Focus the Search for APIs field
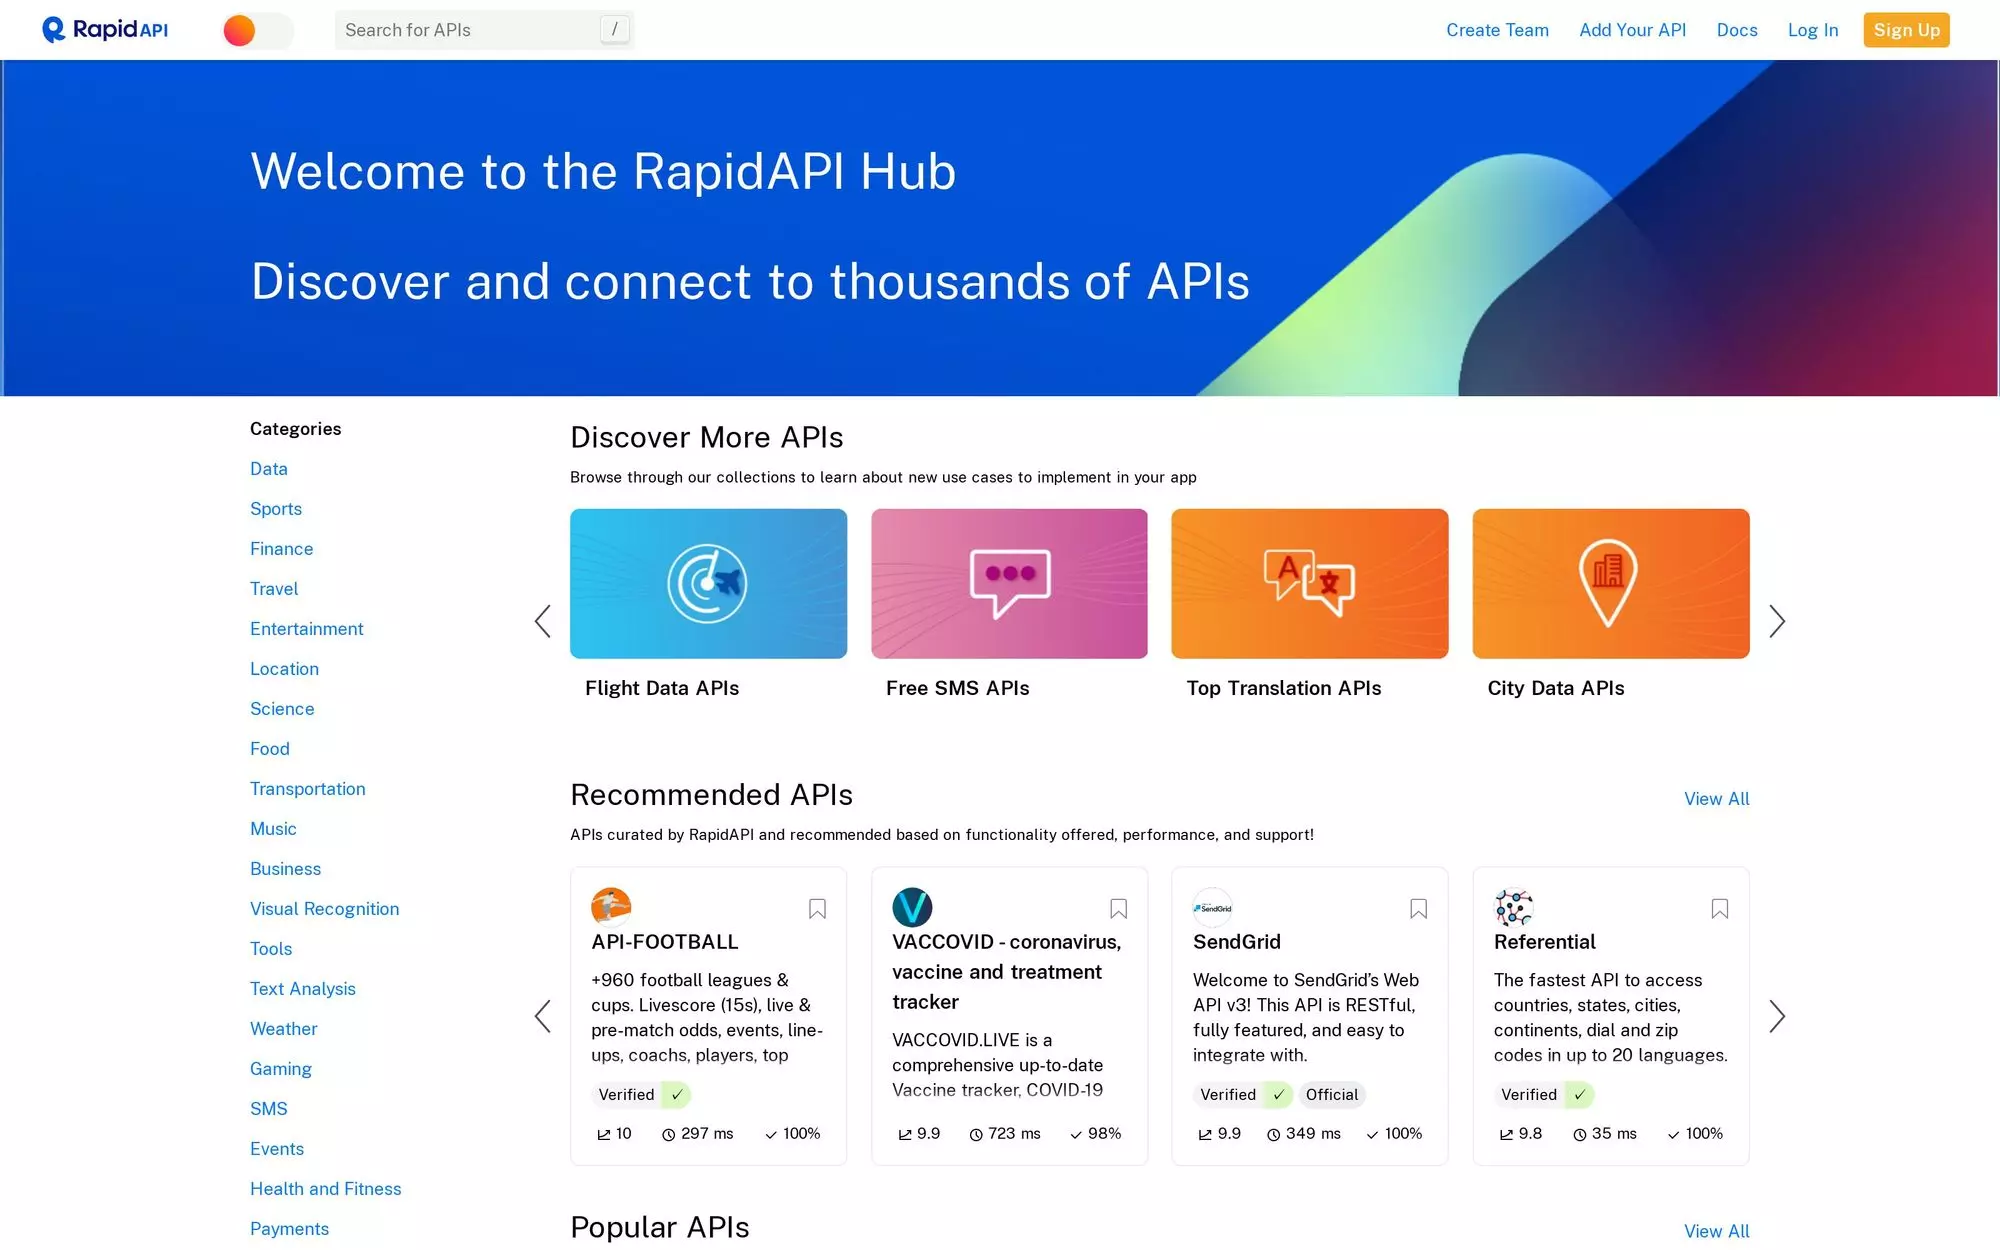2000x1250 pixels. [x=484, y=30]
